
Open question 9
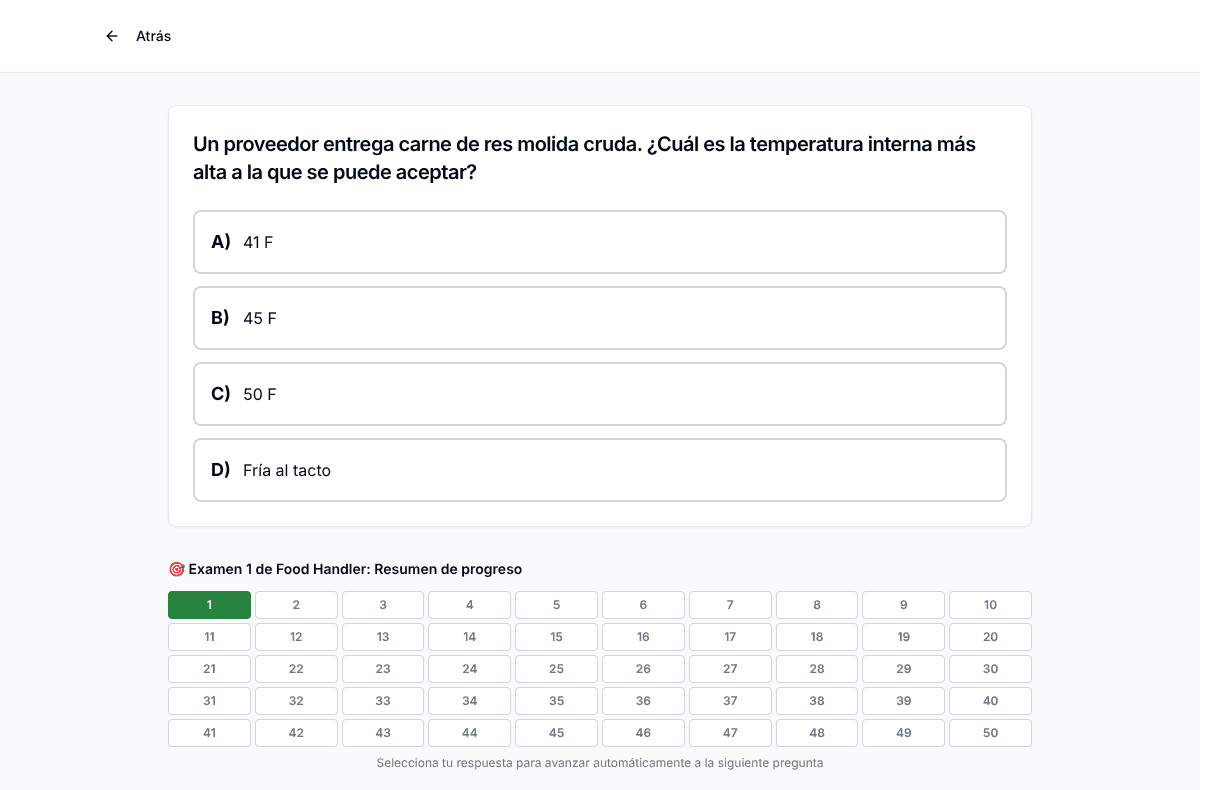(x=904, y=605)
